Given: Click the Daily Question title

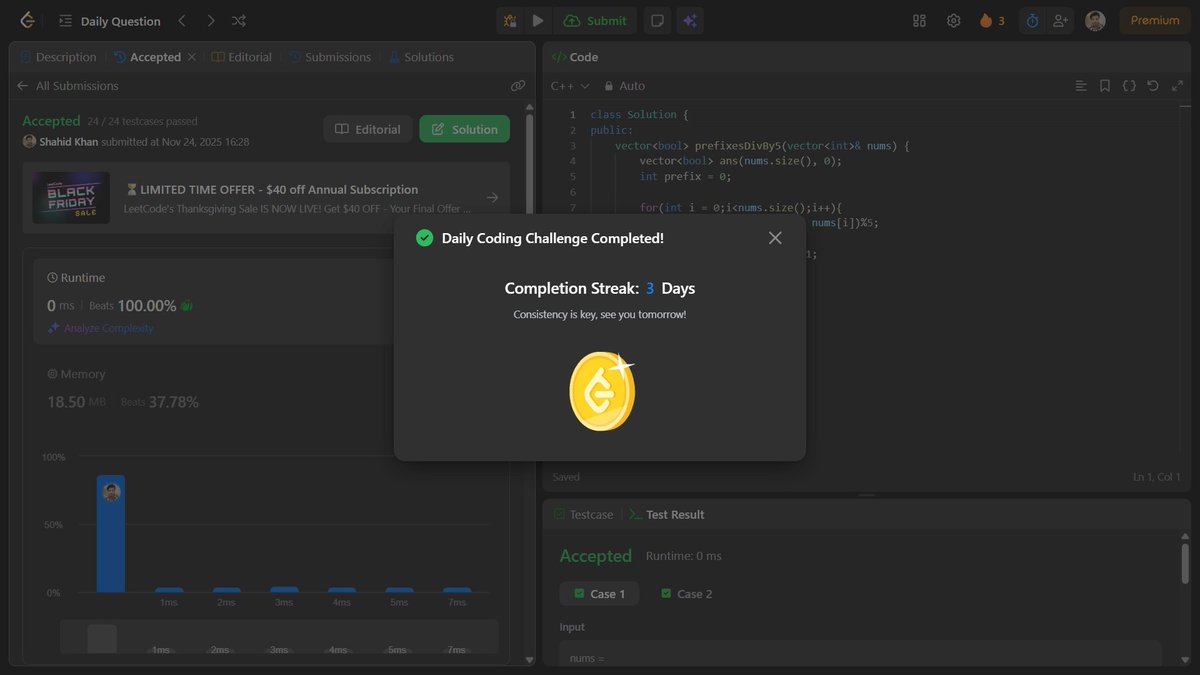Looking at the screenshot, I should coord(121,21).
